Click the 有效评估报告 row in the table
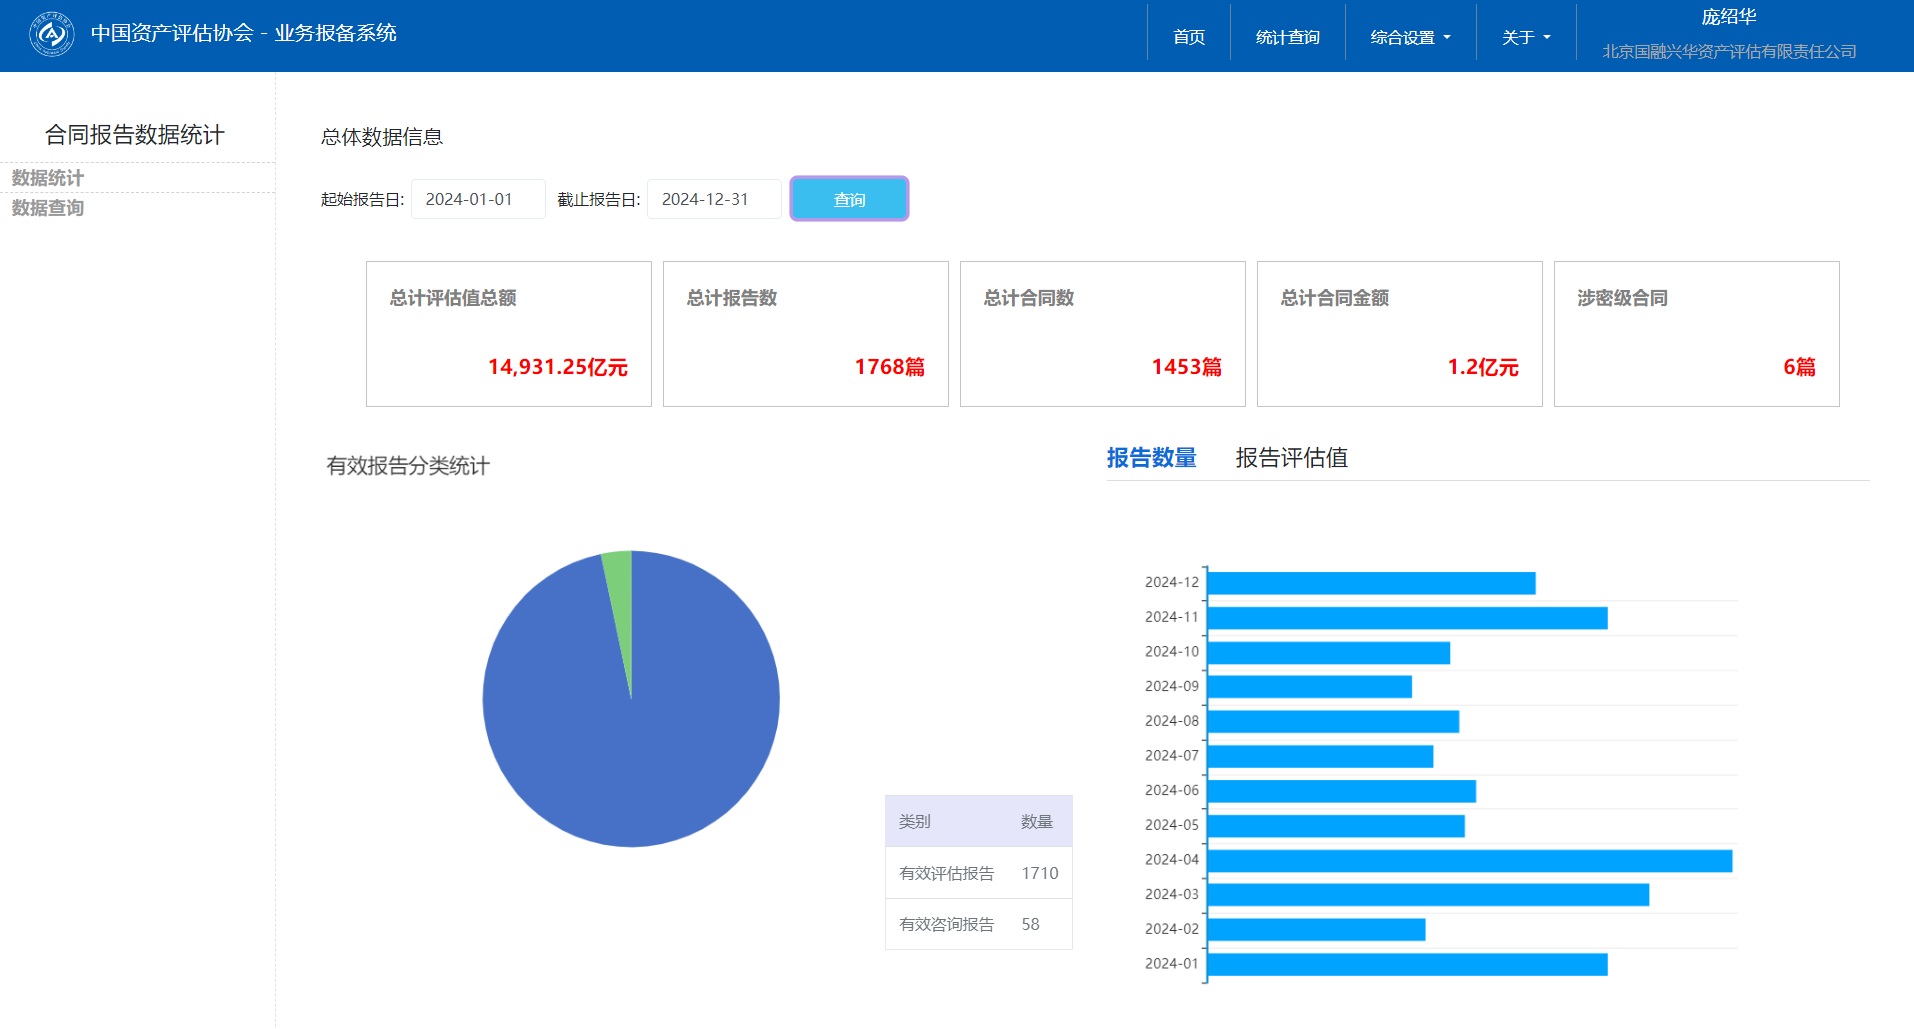 pos(978,873)
